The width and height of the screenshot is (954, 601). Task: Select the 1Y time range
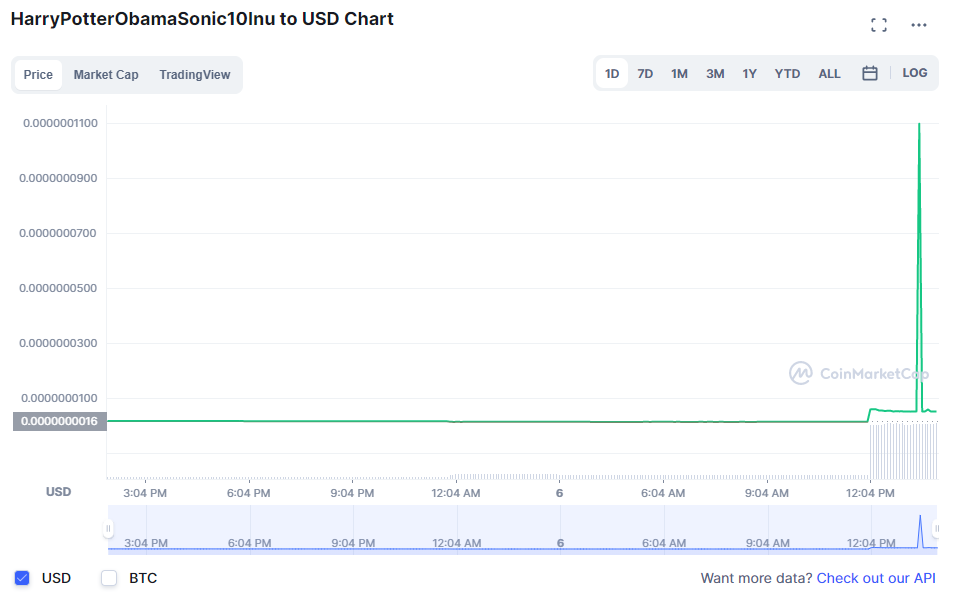coord(749,73)
